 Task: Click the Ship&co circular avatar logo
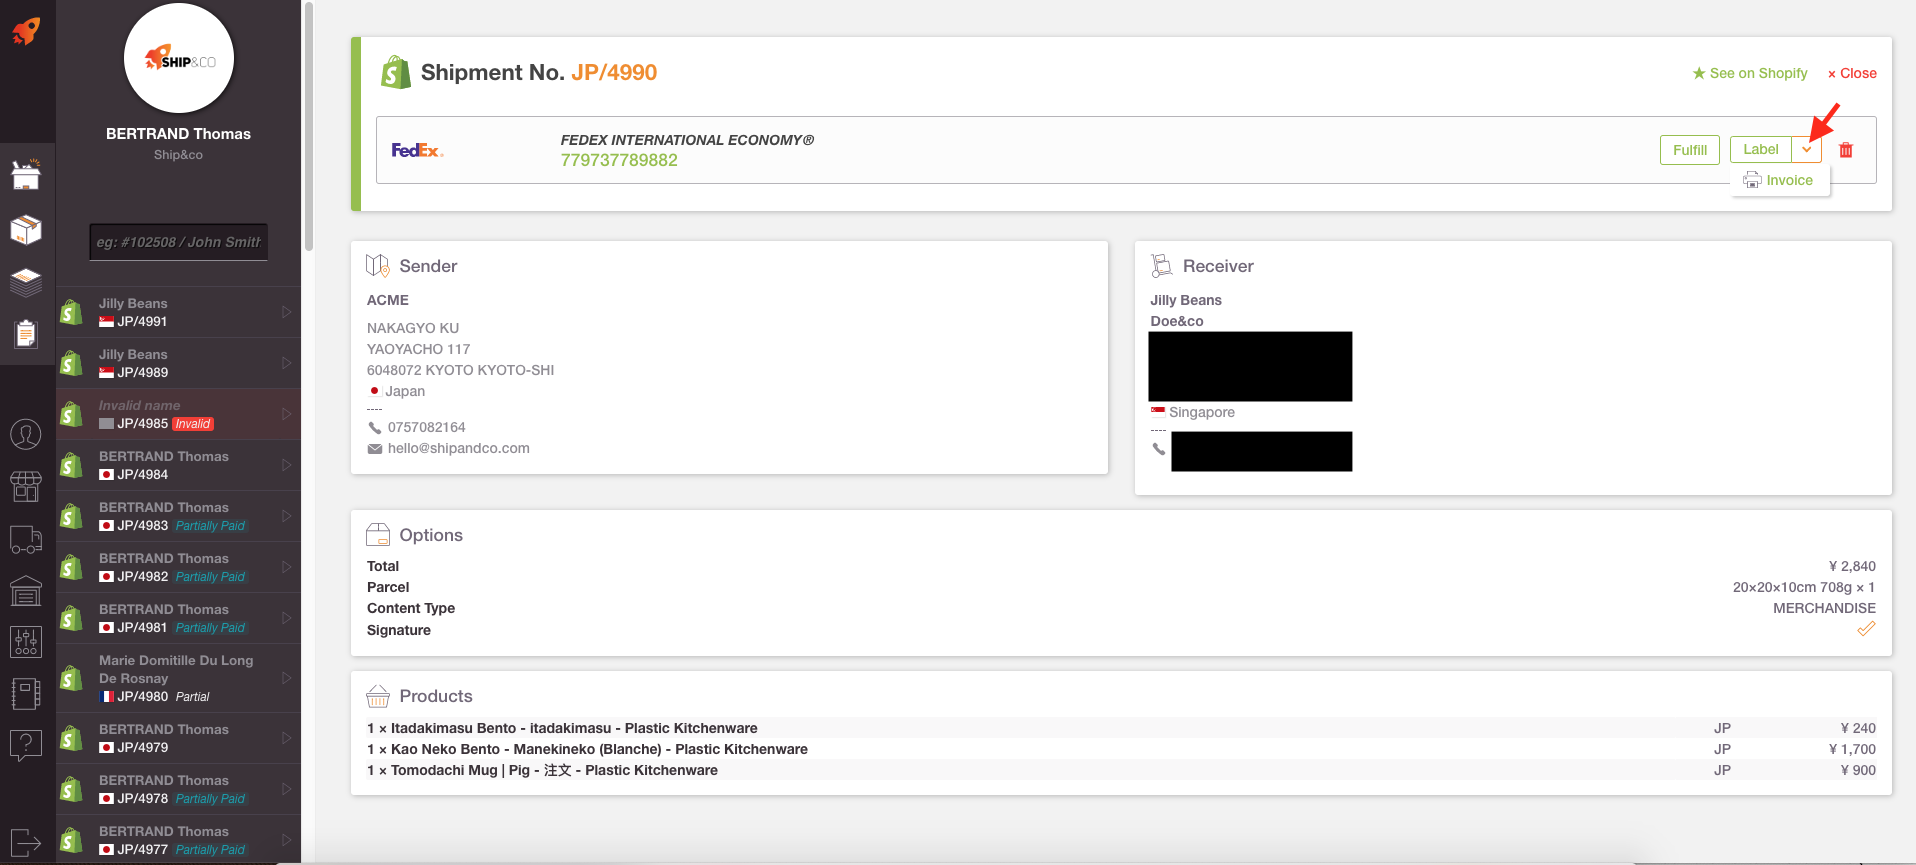[x=179, y=59]
